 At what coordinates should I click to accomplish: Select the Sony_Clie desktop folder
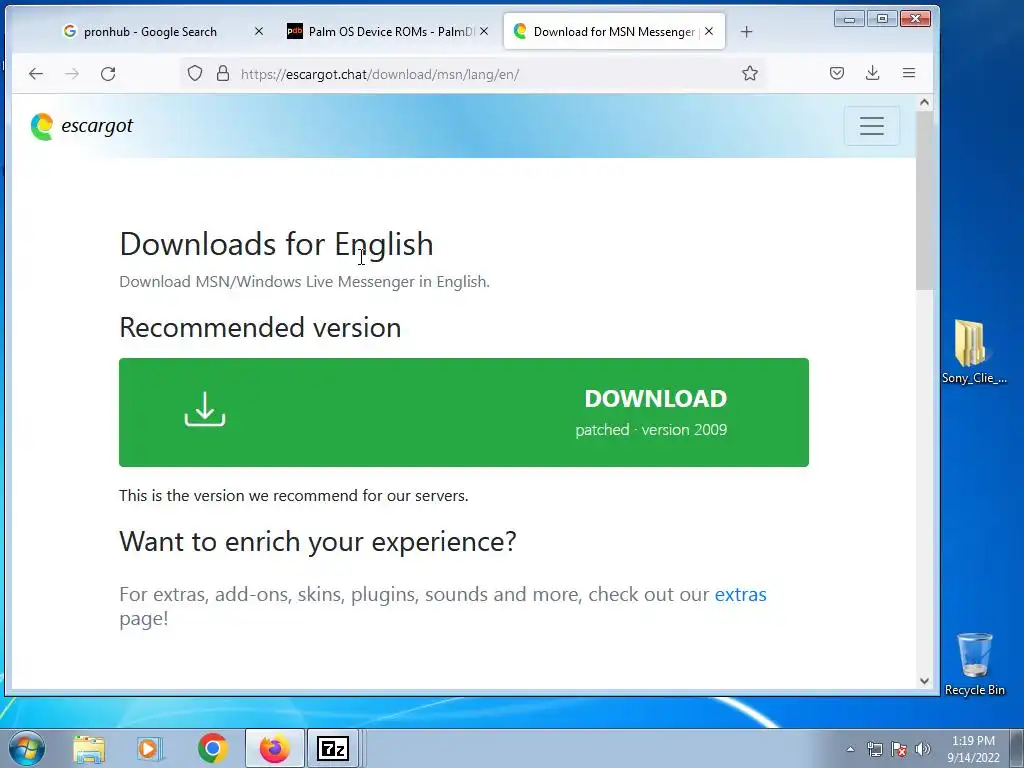[973, 351]
